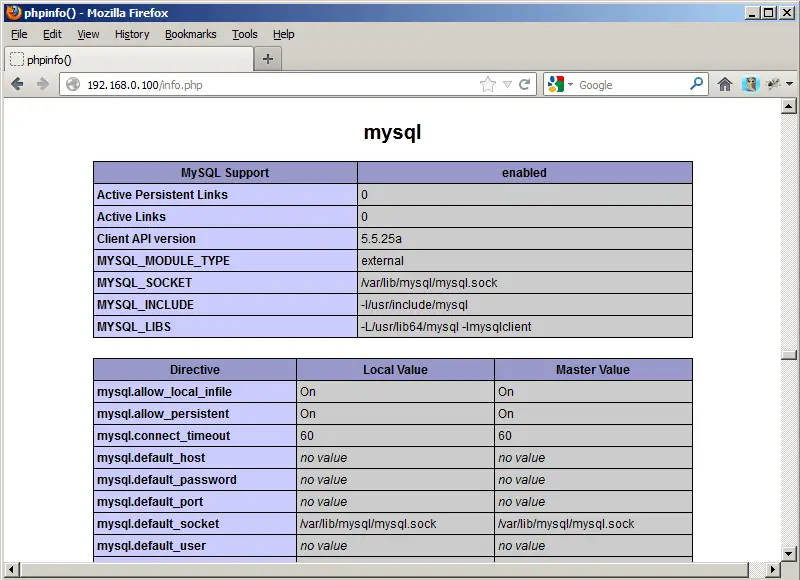Go back with the Back arrow
Screen dimensions: 800x580
pos(17,84)
